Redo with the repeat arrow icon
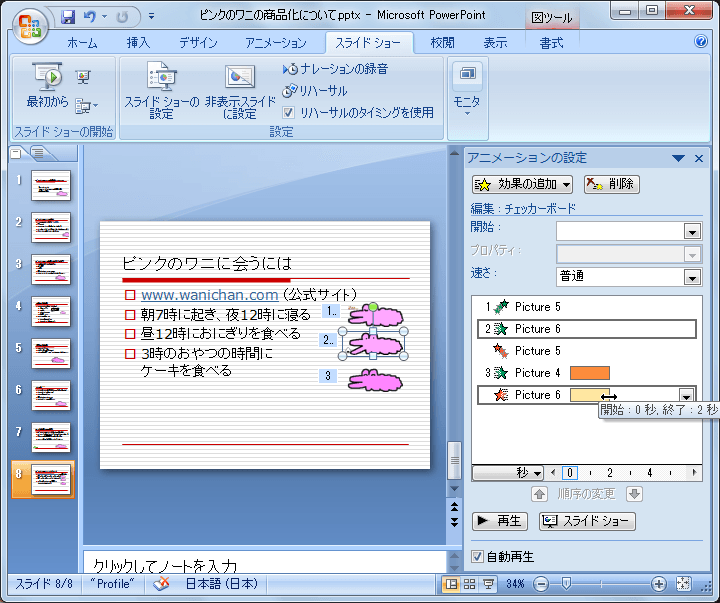Viewport: 720px width, 603px height. [x=122, y=17]
